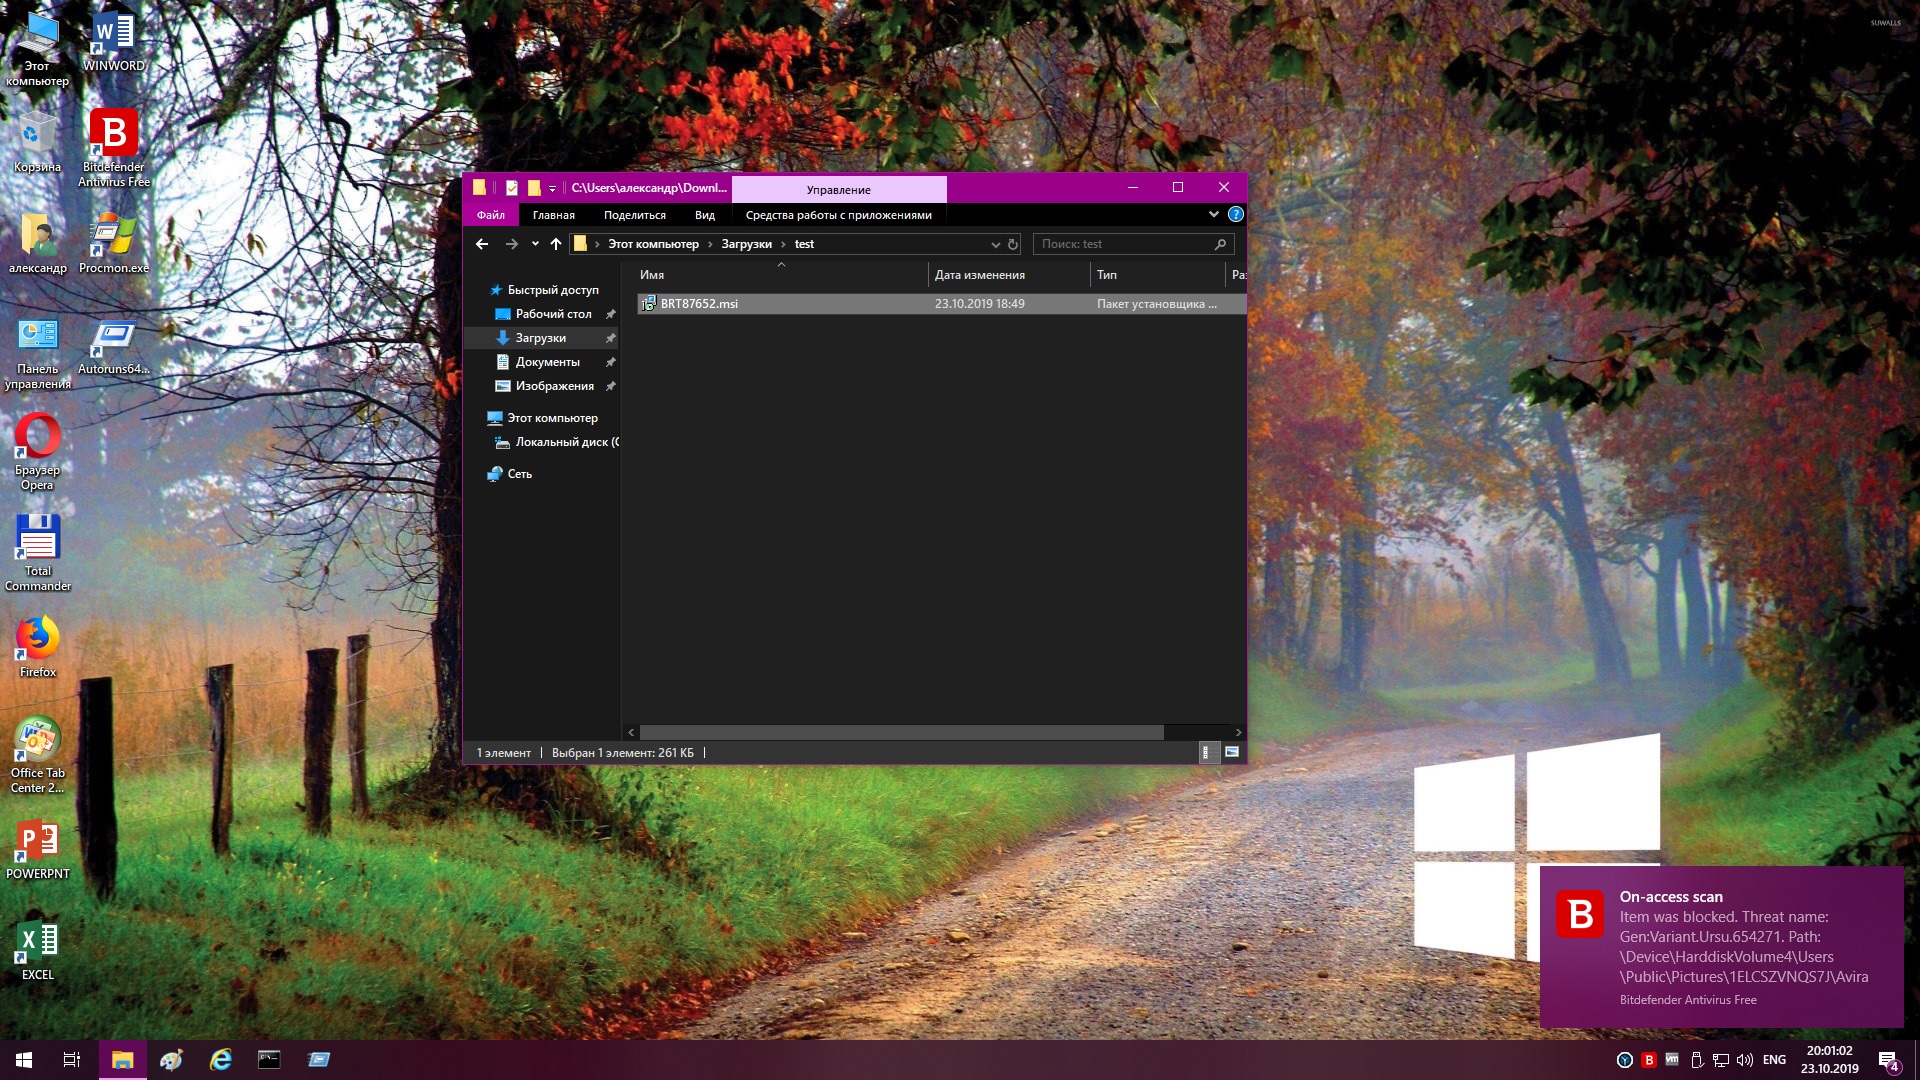Screen dimensions: 1920x1080
Task: Click the Загрузки breadcrumb in the address bar
Action: [746, 244]
